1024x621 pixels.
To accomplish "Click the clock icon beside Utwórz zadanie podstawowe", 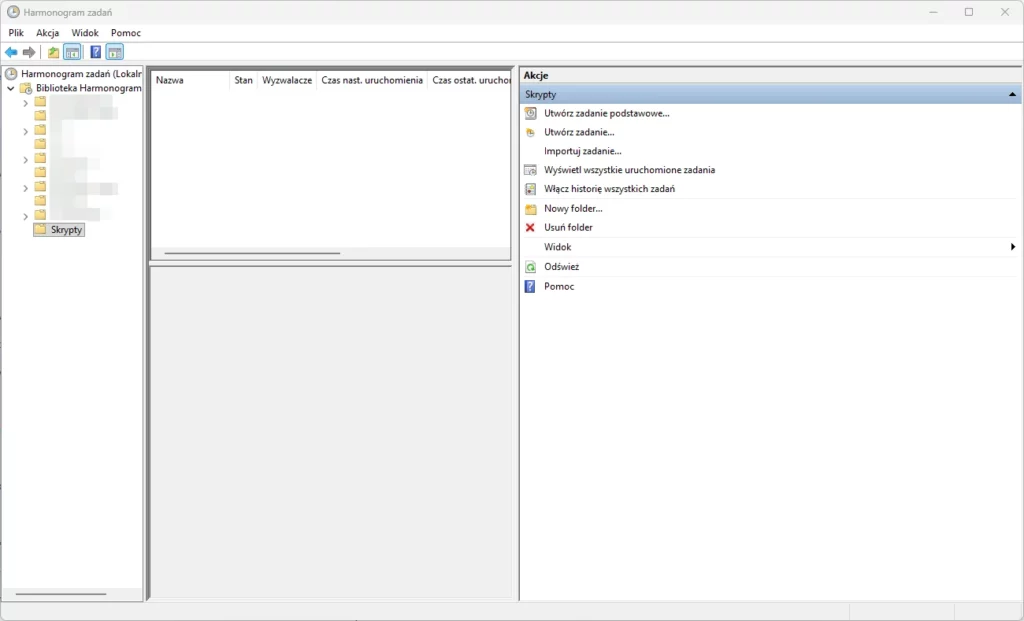I will pos(530,114).
